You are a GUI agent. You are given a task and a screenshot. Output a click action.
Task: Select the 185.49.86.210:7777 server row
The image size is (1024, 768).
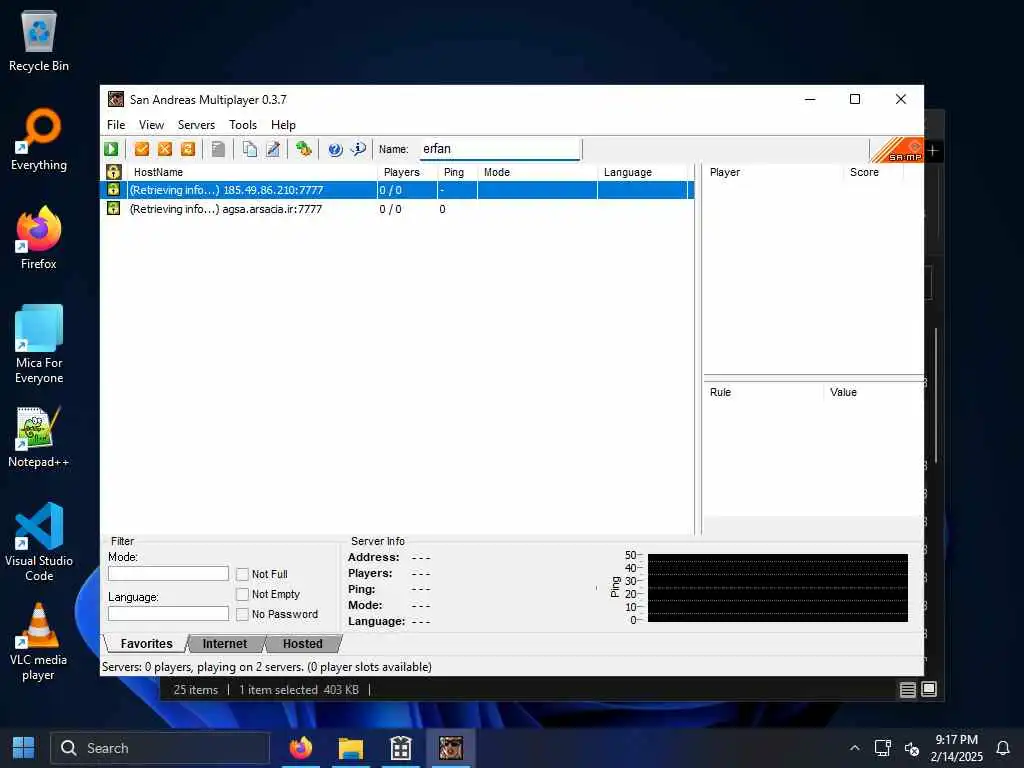[x=397, y=189]
